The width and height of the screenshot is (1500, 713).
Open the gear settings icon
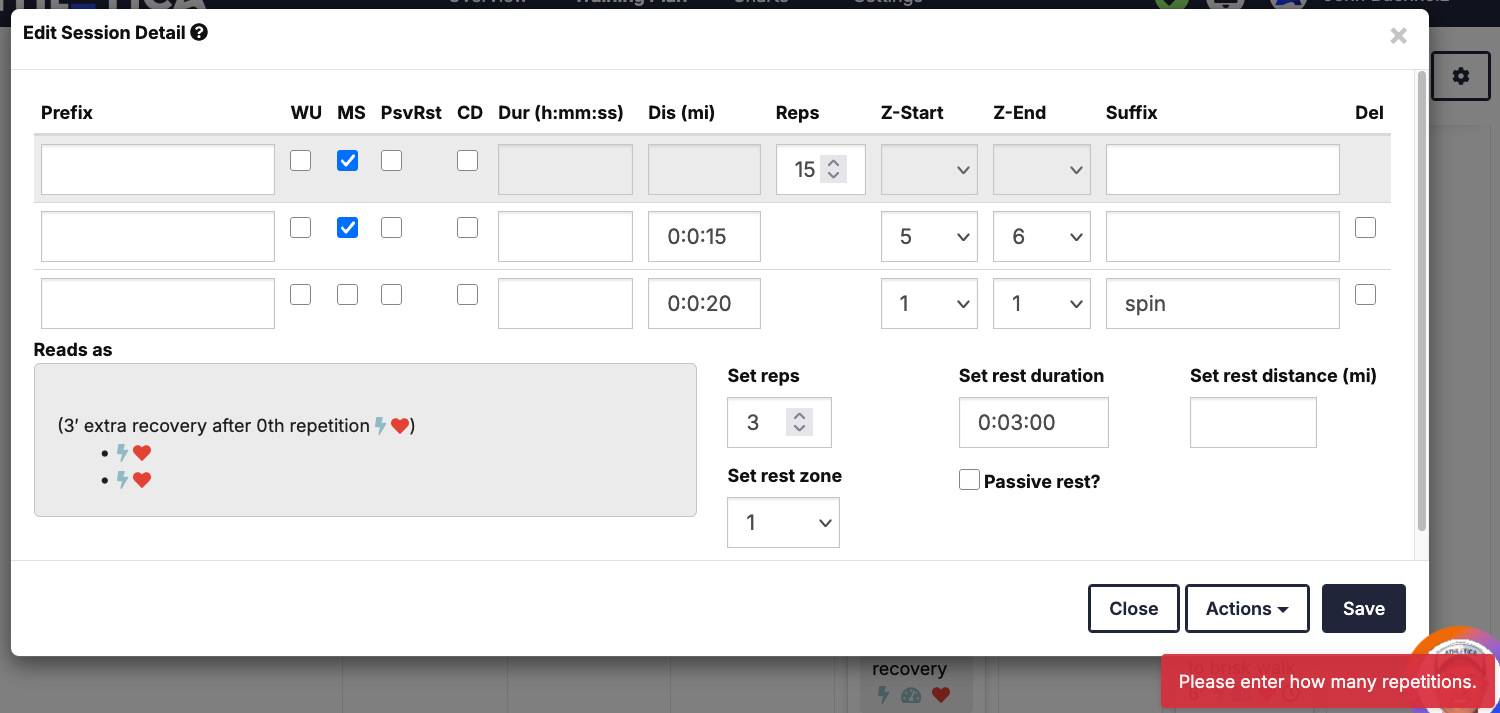click(x=1460, y=76)
